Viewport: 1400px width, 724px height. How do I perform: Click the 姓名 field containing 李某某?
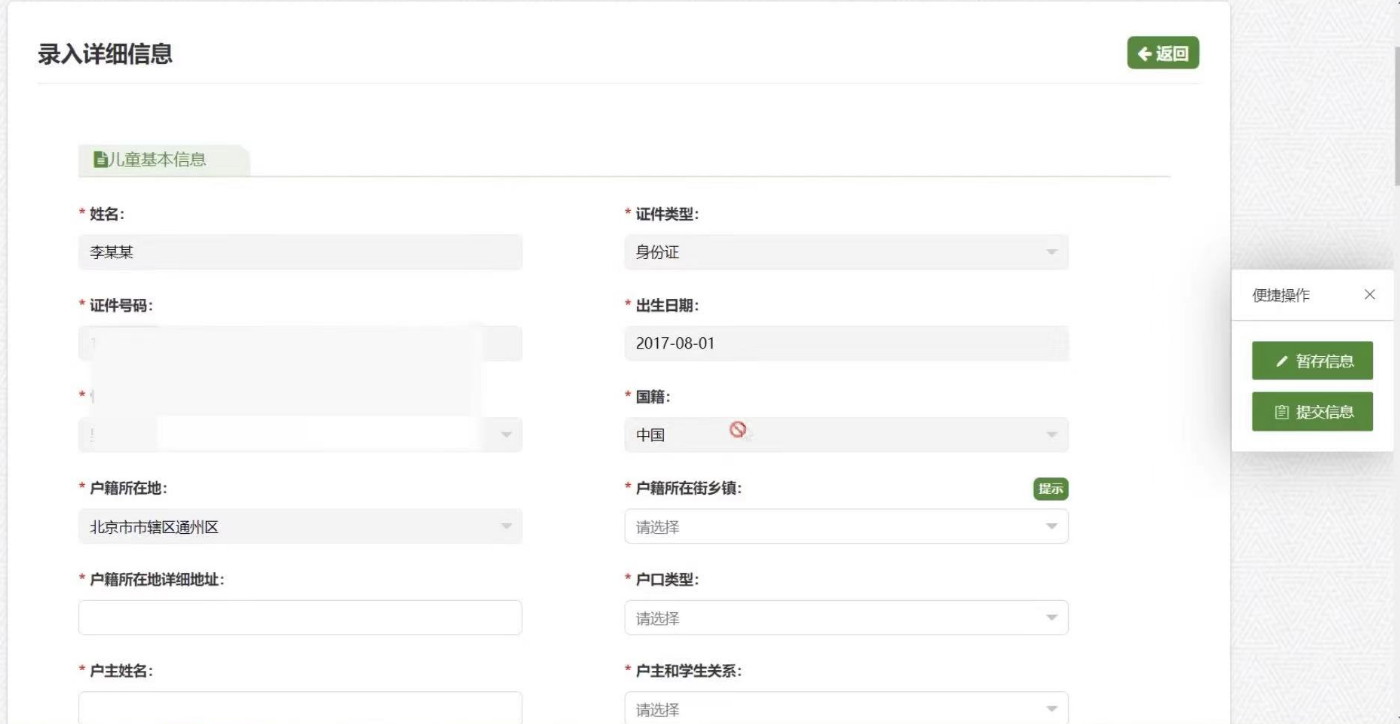point(299,253)
